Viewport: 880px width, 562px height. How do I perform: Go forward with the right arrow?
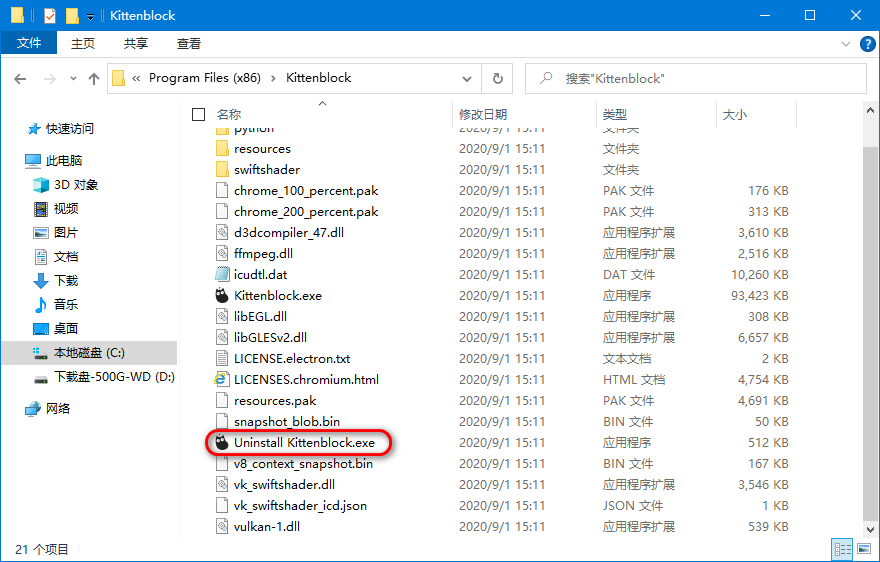coord(50,79)
